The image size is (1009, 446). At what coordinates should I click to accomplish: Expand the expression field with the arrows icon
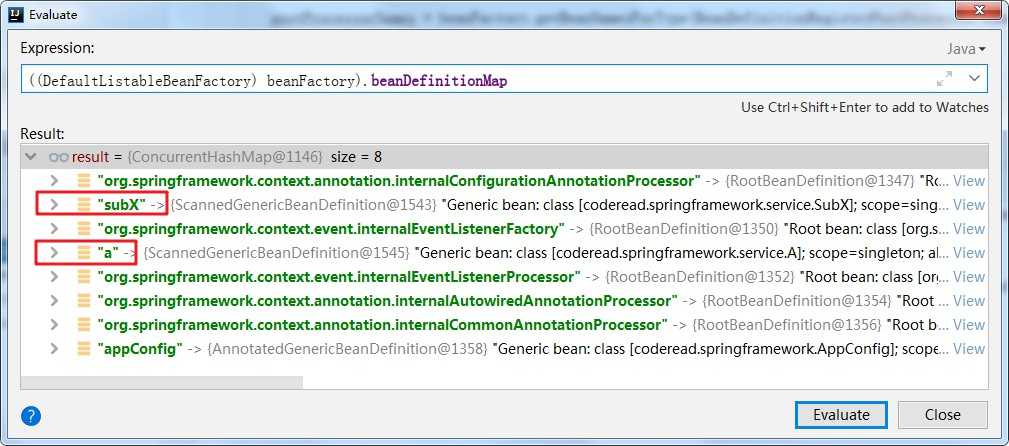[944, 79]
